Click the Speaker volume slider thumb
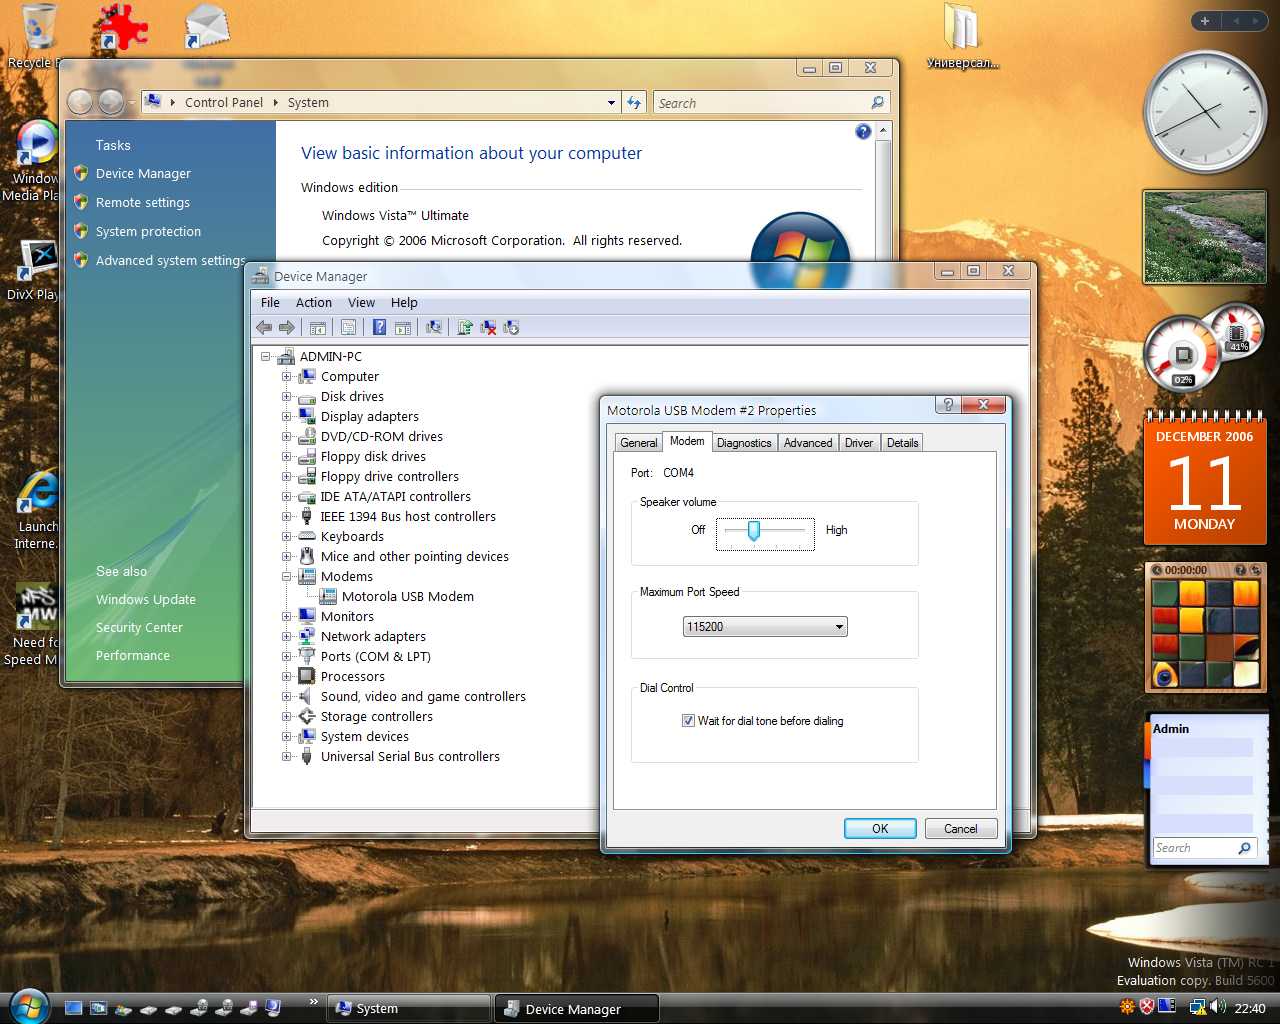This screenshot has width=1280, height=1024. (754, 530)
